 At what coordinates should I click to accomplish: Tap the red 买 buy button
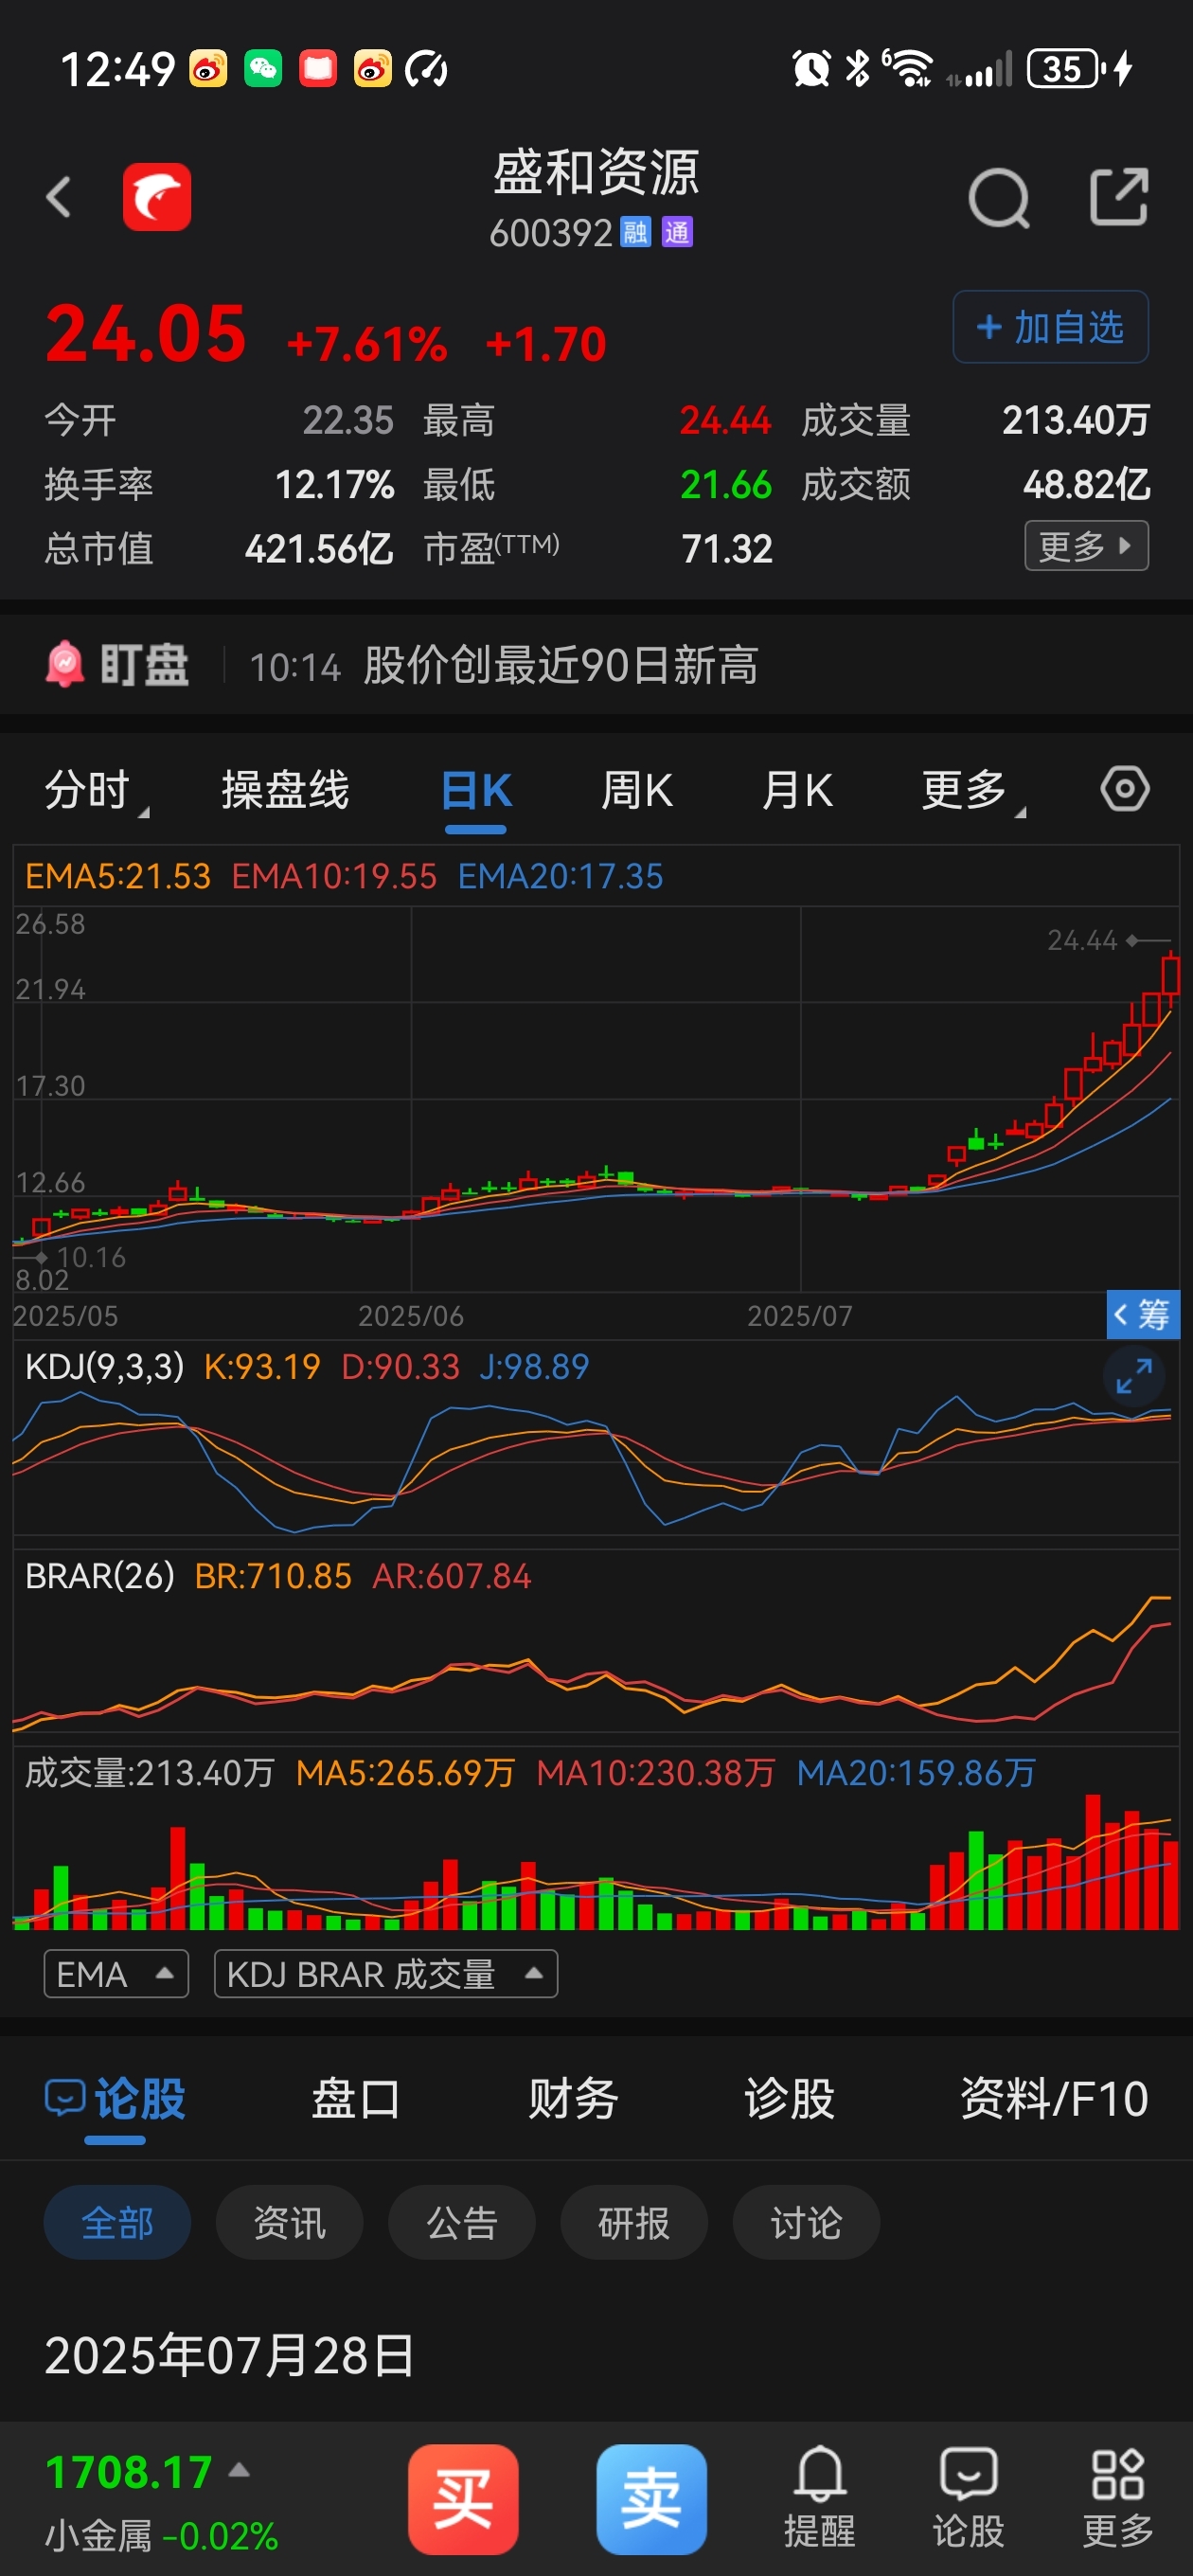pos(463,2498)
